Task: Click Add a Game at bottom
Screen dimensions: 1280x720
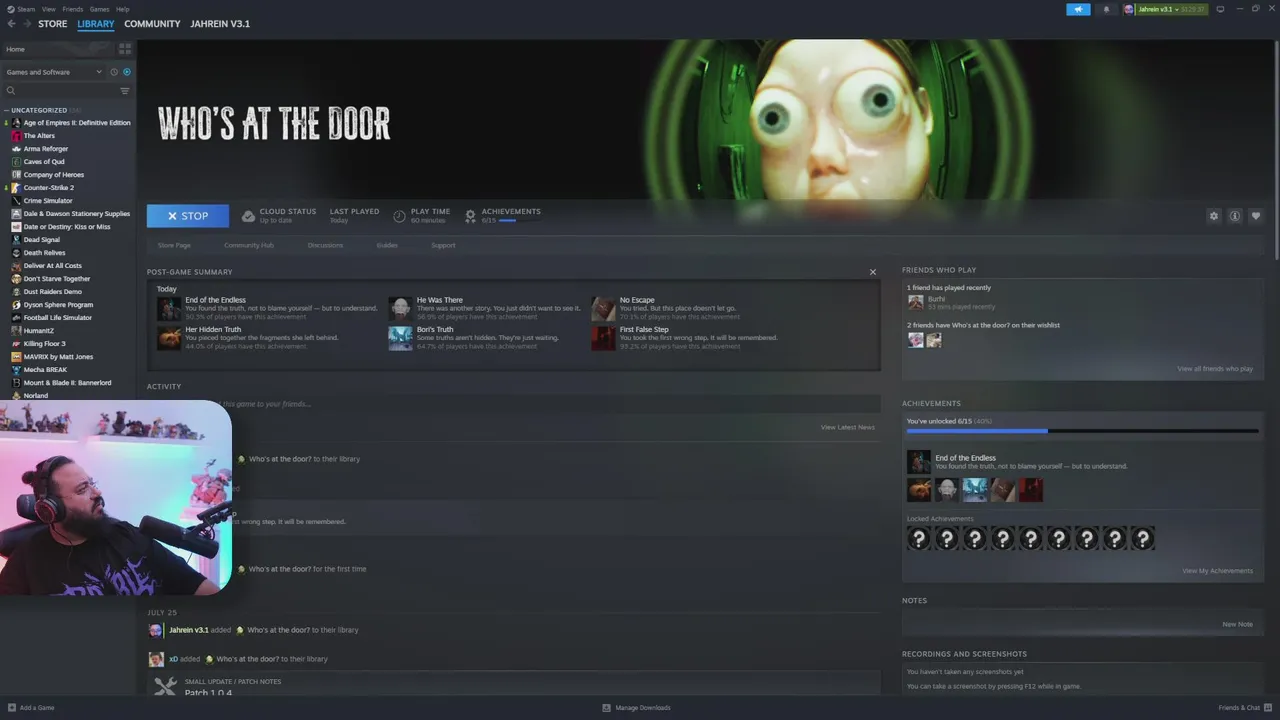Action: point(31,708)
